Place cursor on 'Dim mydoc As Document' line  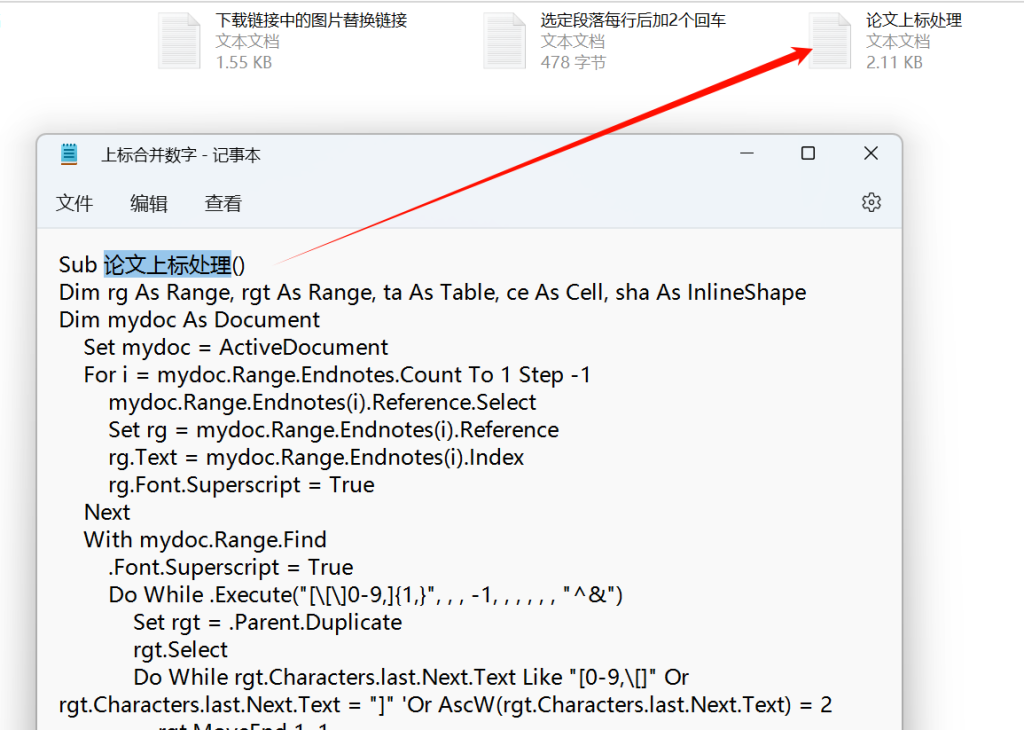tap(189, 320)
